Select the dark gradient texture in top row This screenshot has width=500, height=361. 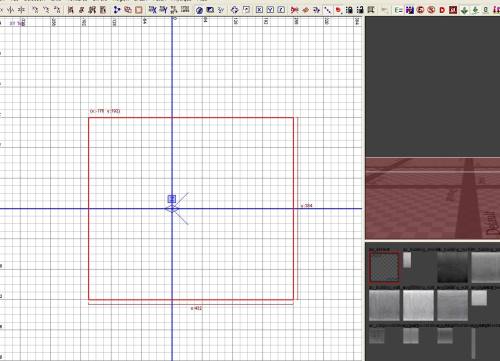point(452,267)
